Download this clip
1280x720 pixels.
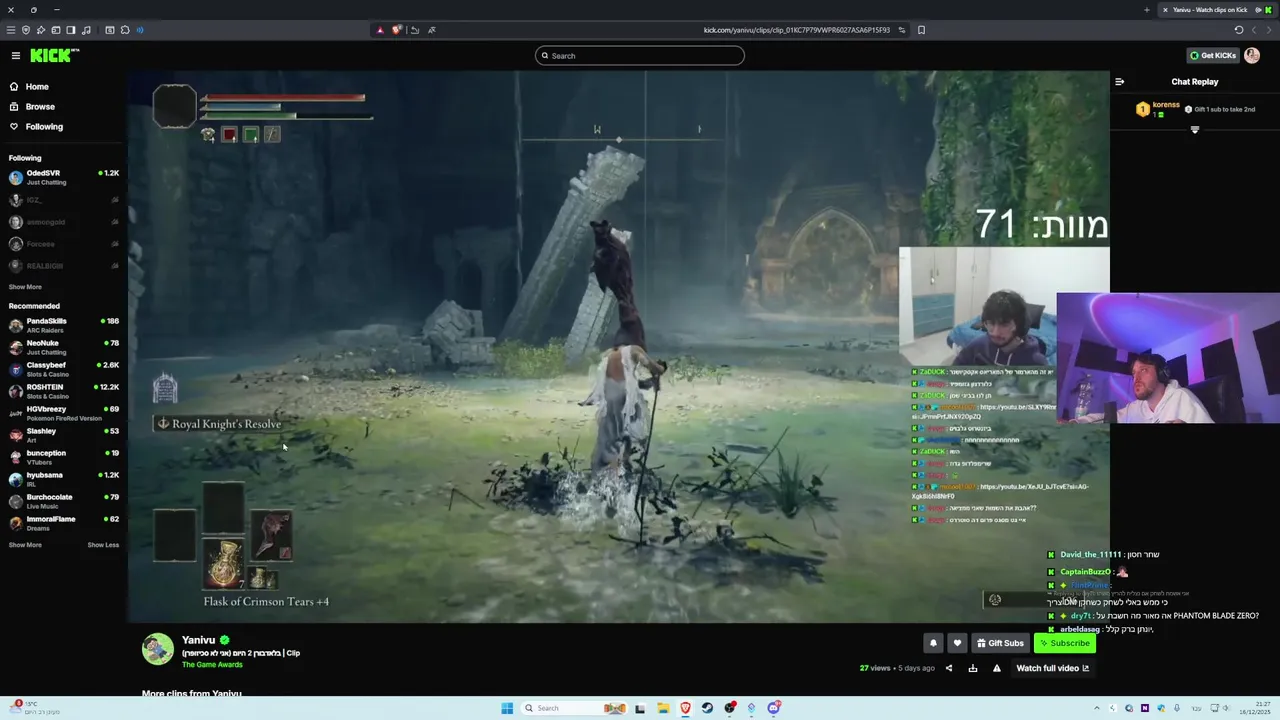pos(973,668)
